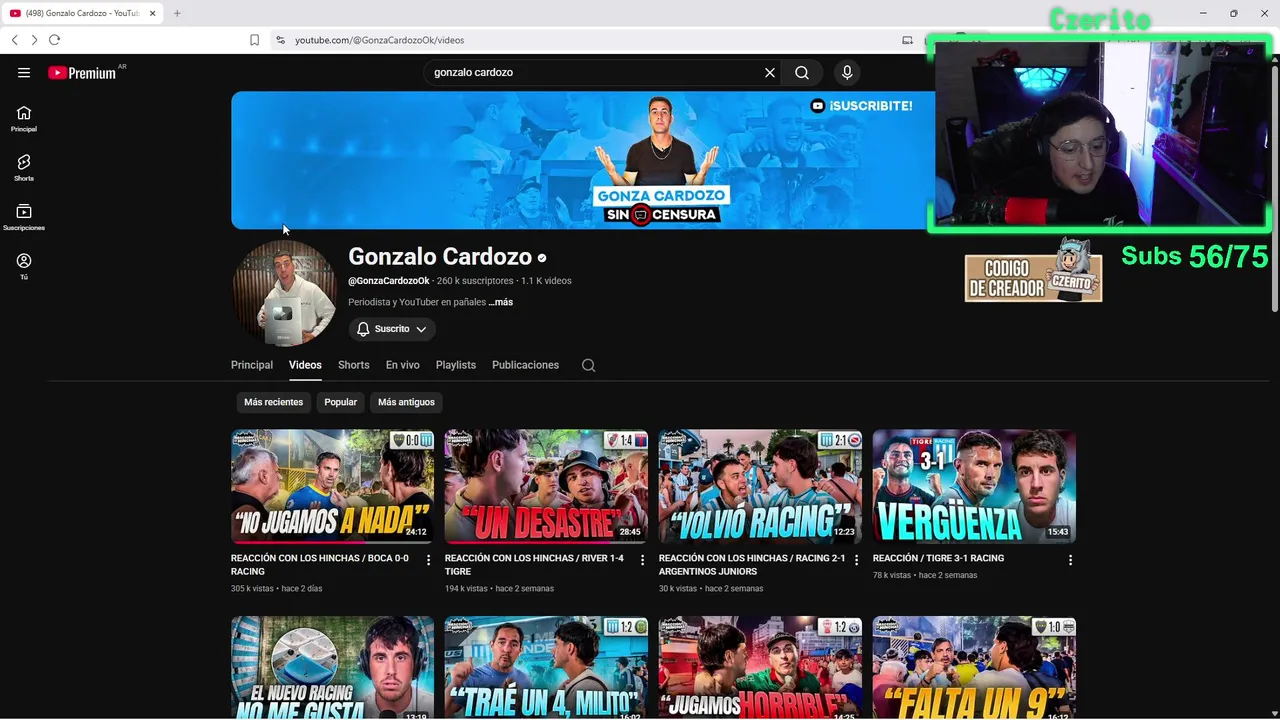Open Suscripciones in the left sidebar
Viewport: 1280px width, 720px height.
(24, 217)
